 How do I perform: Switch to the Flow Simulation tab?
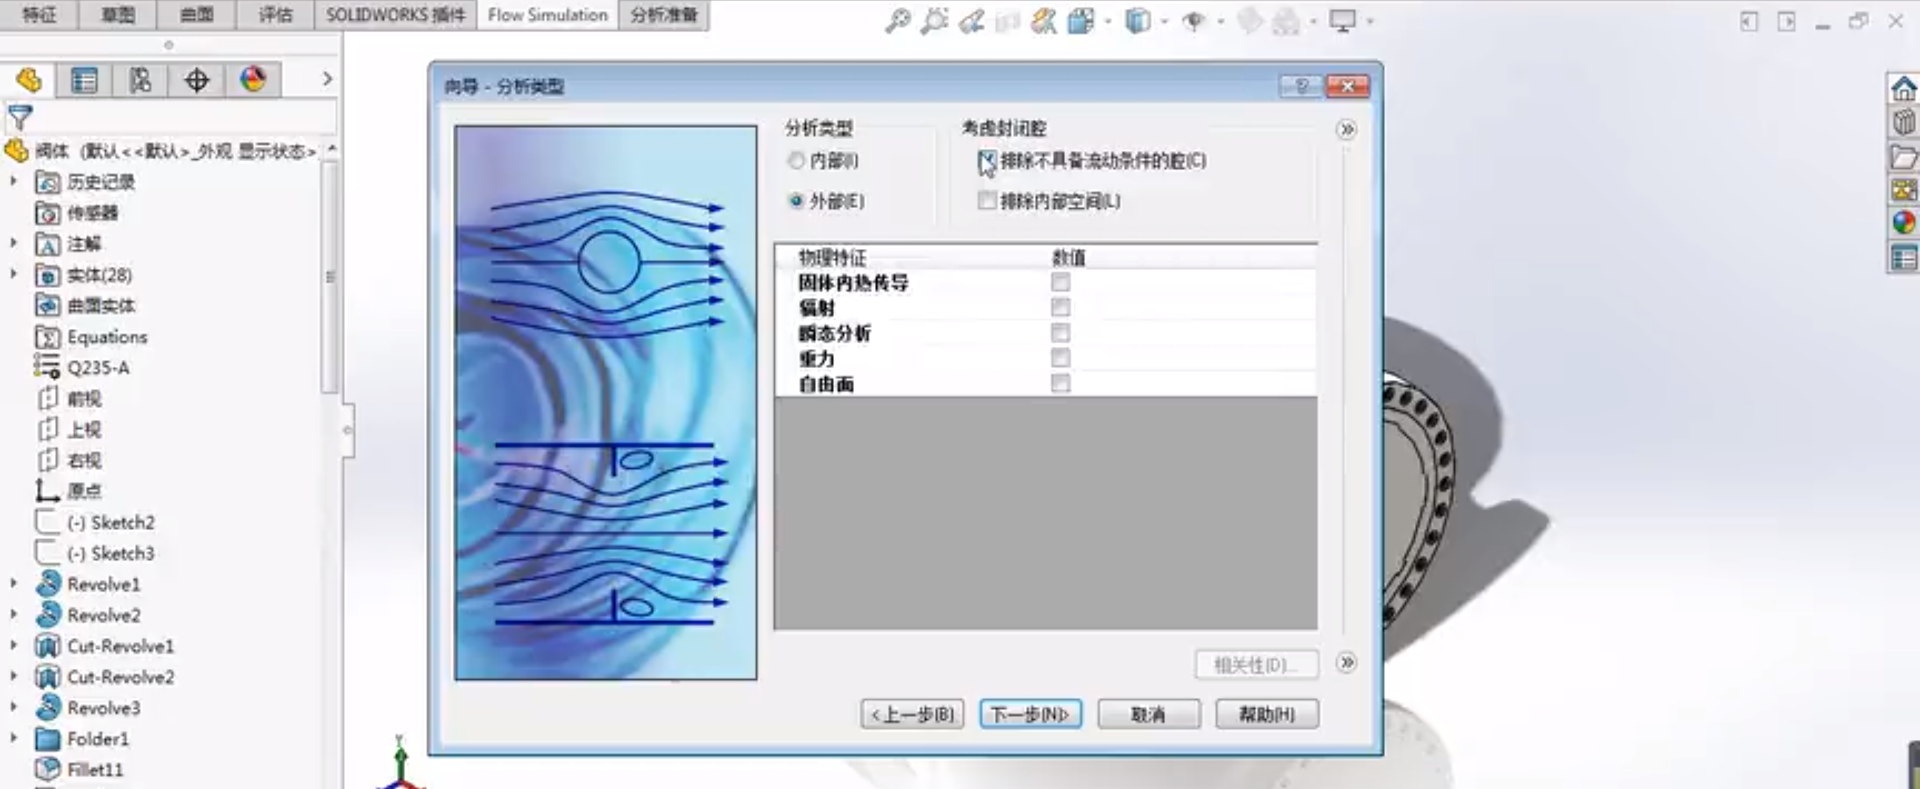point(547,15)
